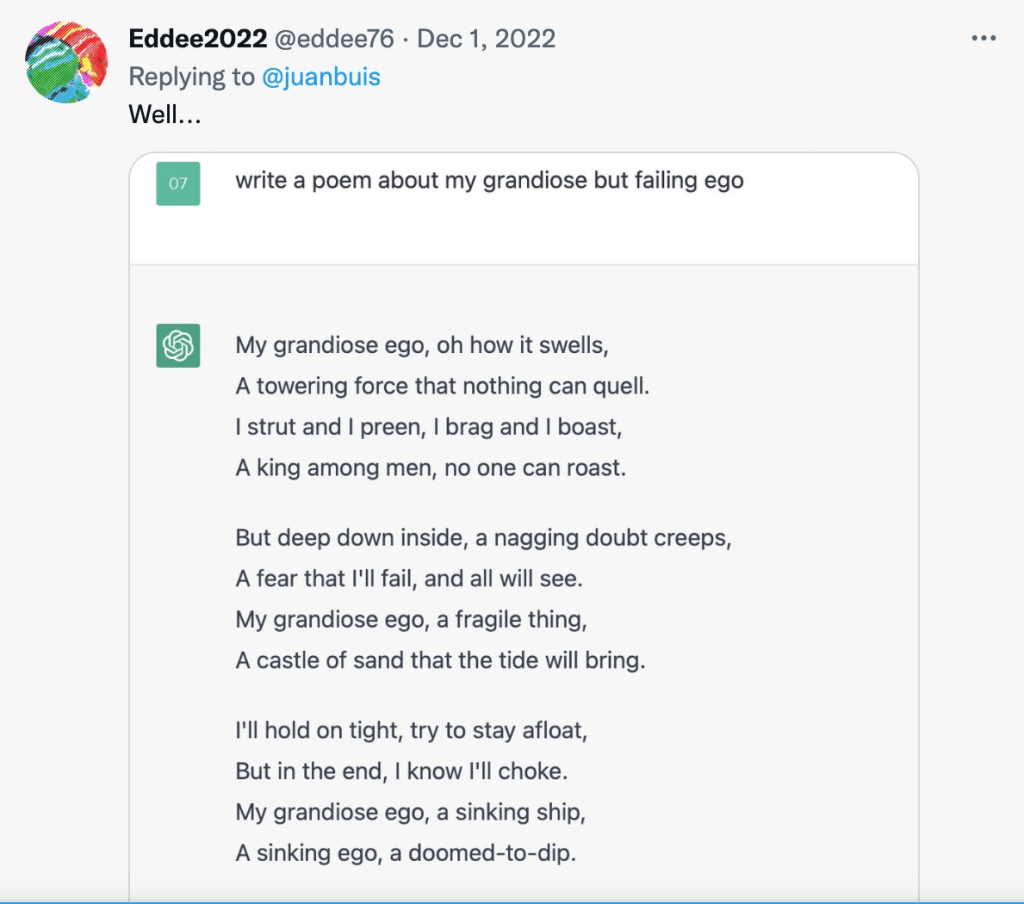Click the green "07" user badge
The width and height of the screenshot is (1024, 904).
[178, 183]
